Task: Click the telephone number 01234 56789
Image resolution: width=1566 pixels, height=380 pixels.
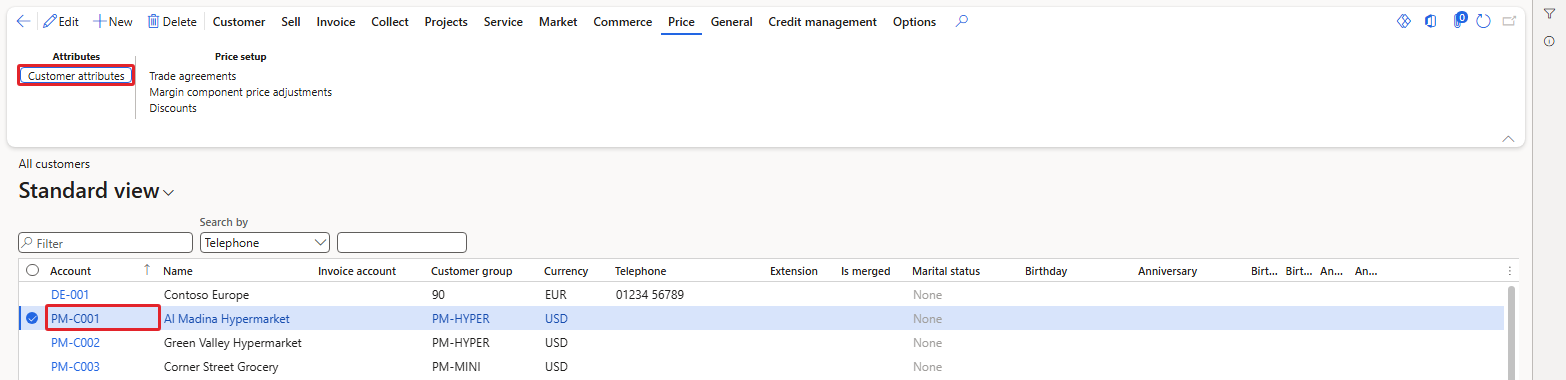Action: (650, 295)
